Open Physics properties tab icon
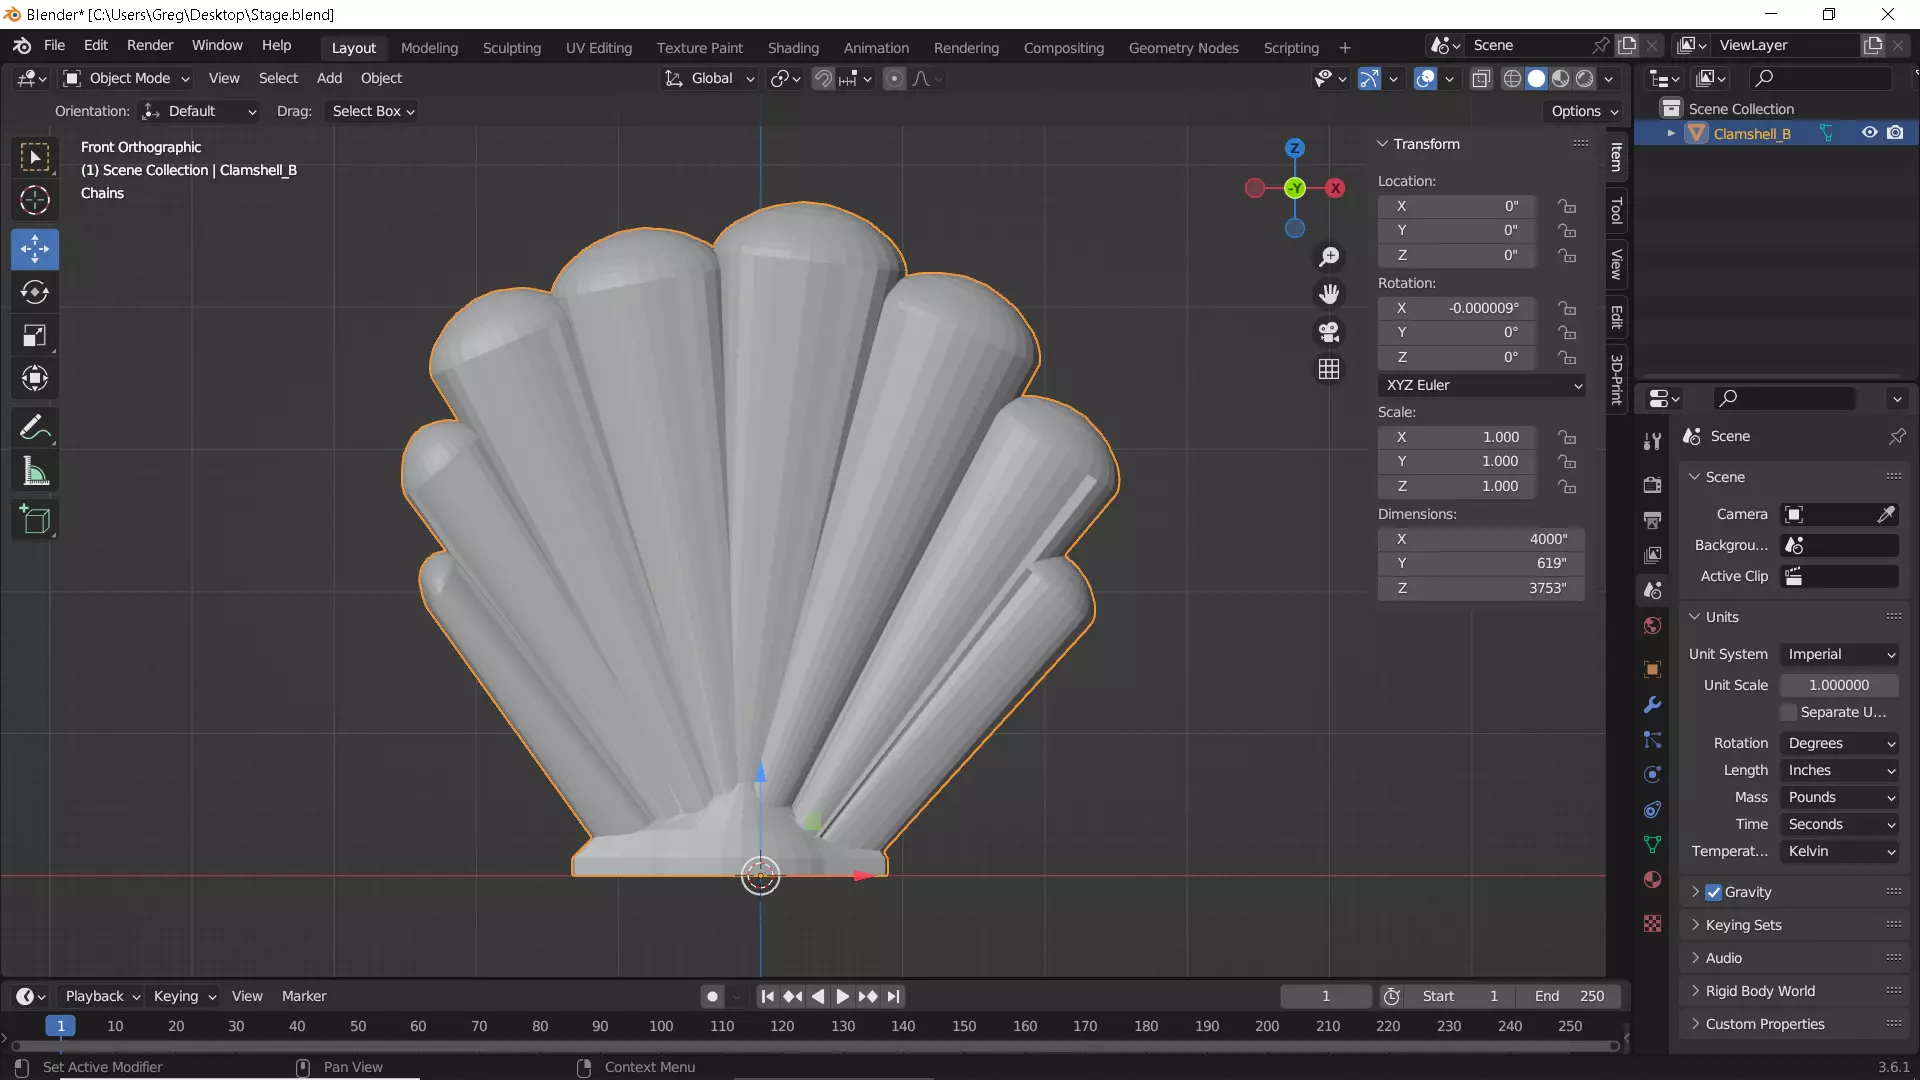This screenshot has height=1080, width=1920. tap(1652, 774)
